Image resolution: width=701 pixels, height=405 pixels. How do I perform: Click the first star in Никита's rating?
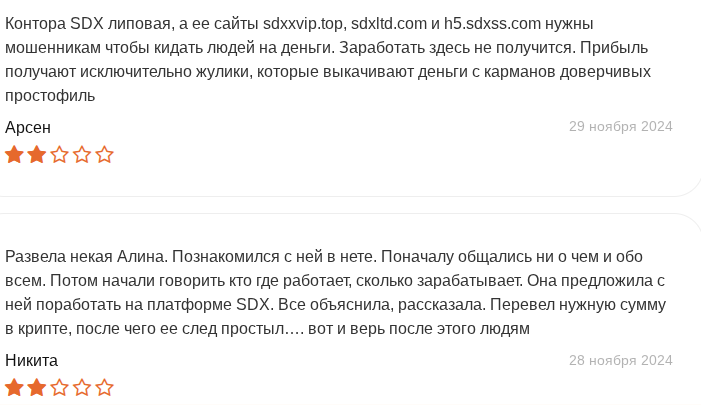point(14,388)
